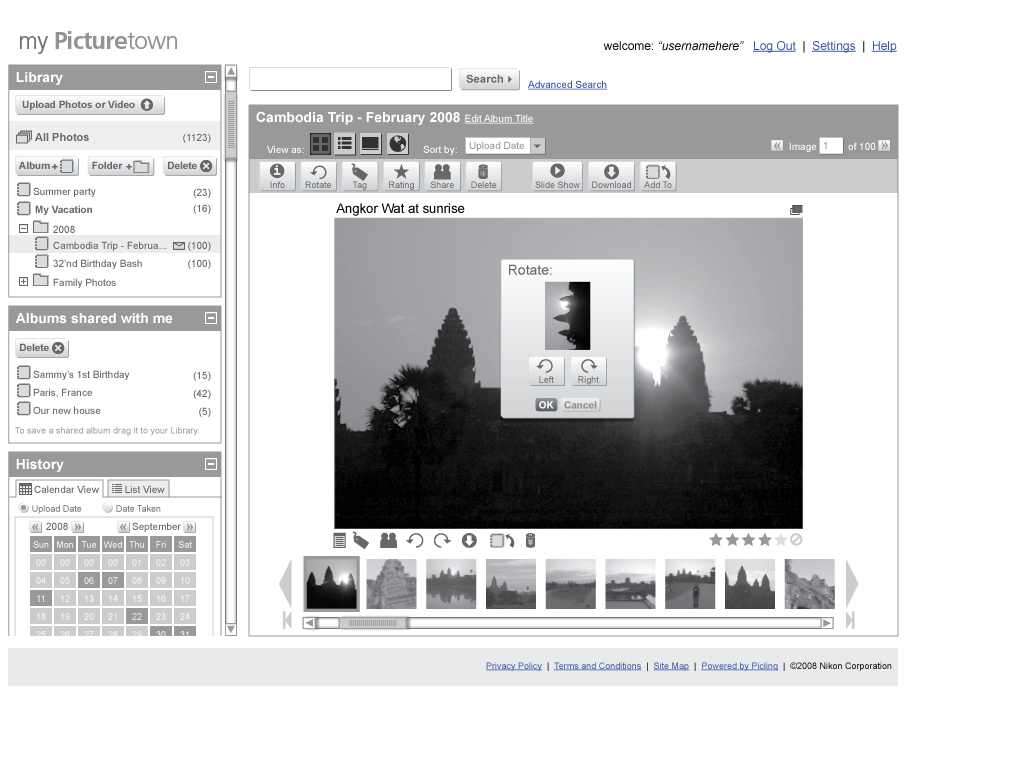This screenshot has height=768, width=1024.
Task: Click the Folder + button
Action: [x=121, y=166]
